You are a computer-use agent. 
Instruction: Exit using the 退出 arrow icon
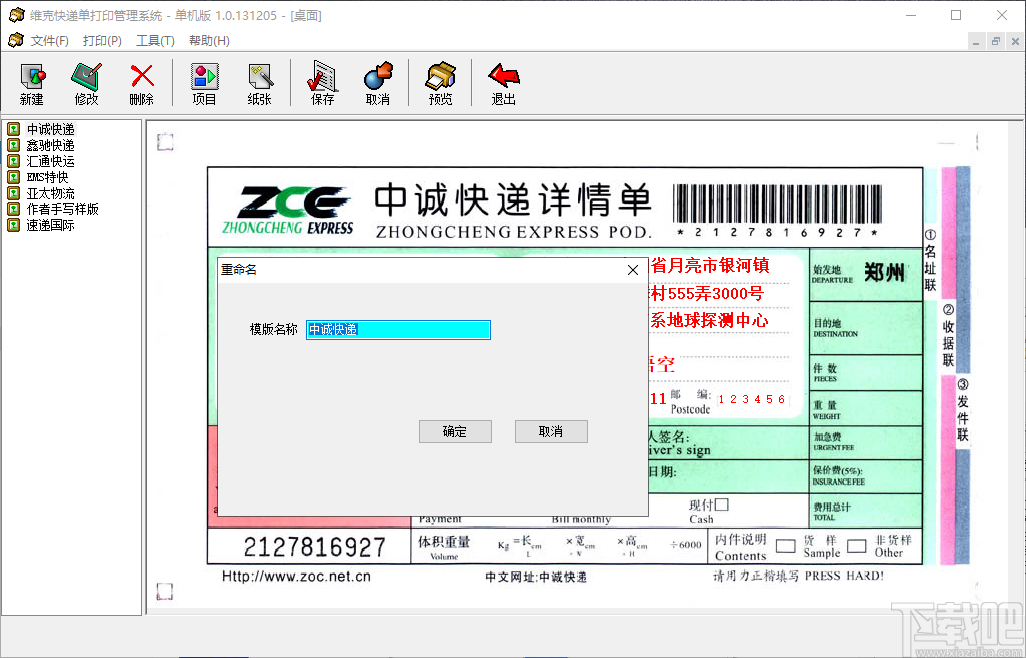[x=503, y=83]
